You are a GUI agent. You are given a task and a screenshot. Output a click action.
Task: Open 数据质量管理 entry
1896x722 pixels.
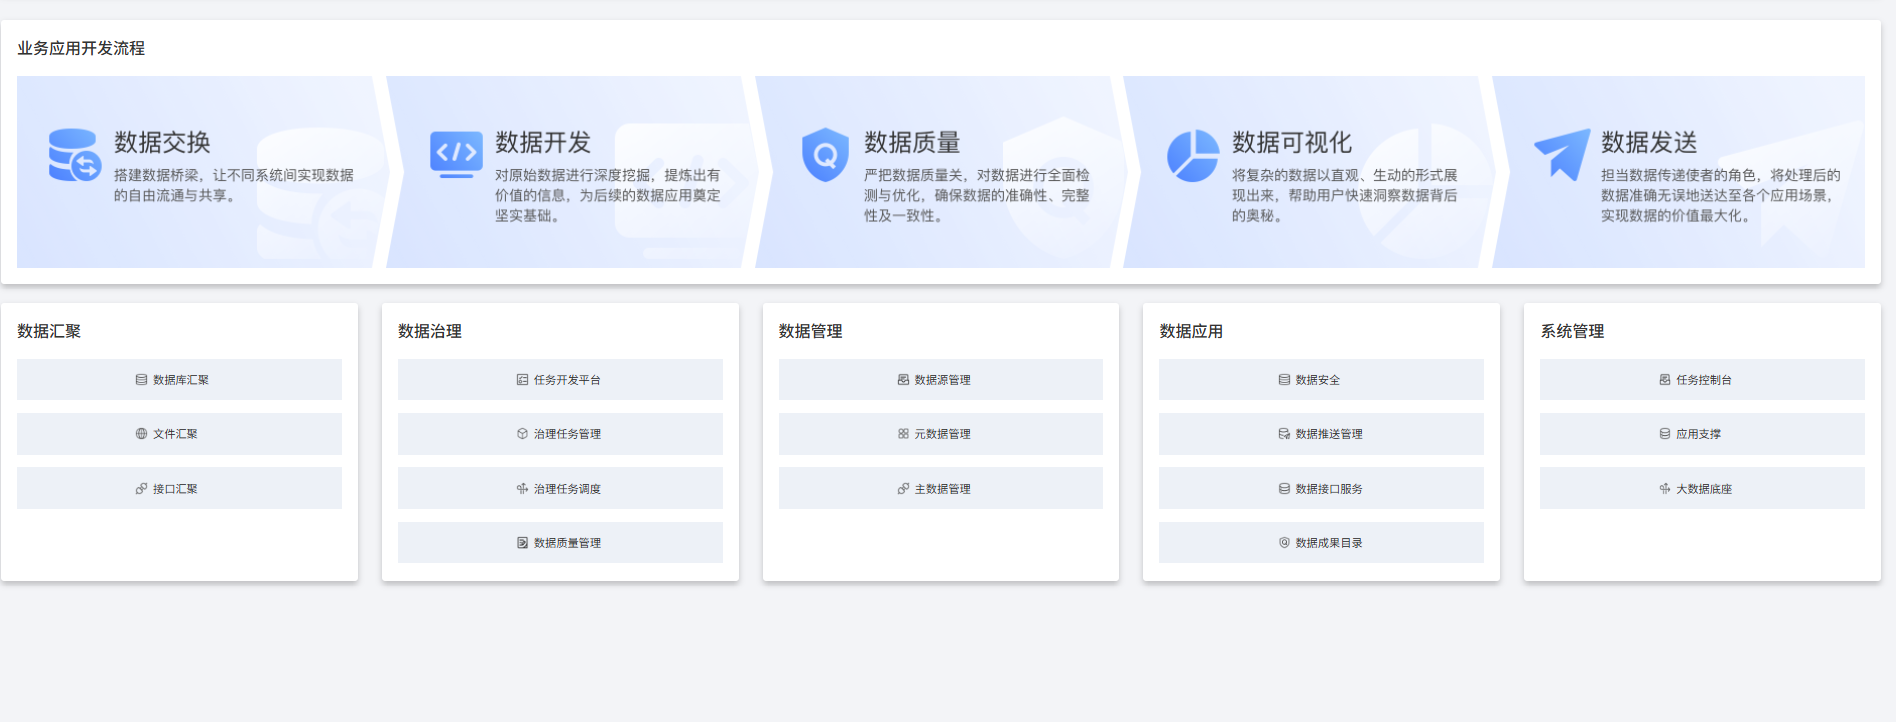(x=560, y=542)
